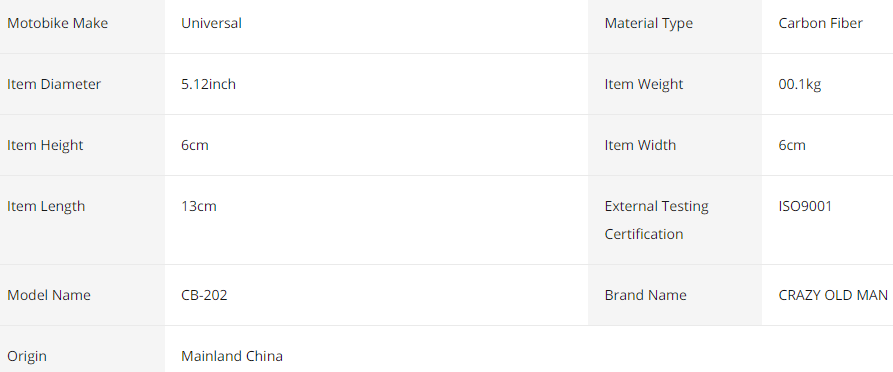The height and width of the screenshot is (372, 893).
Task: Click the Item Height label
Action: tap(46, 145)
